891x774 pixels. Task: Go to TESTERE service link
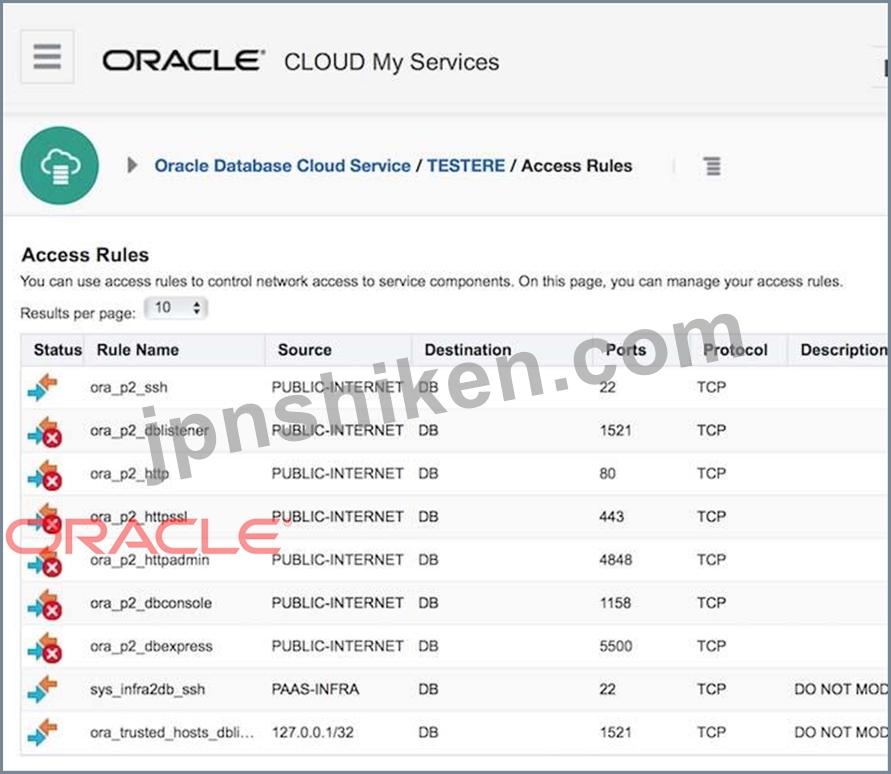pos(466,165)
